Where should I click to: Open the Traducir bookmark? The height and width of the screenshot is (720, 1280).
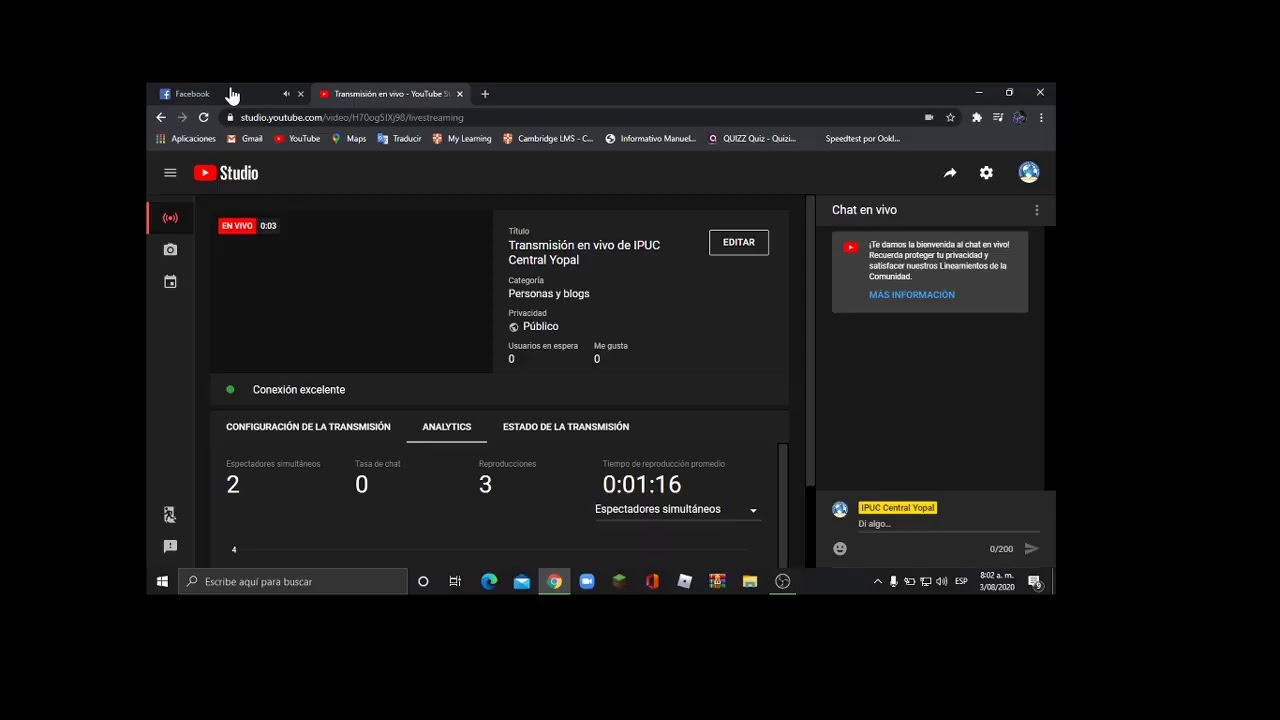pos(399,139)
